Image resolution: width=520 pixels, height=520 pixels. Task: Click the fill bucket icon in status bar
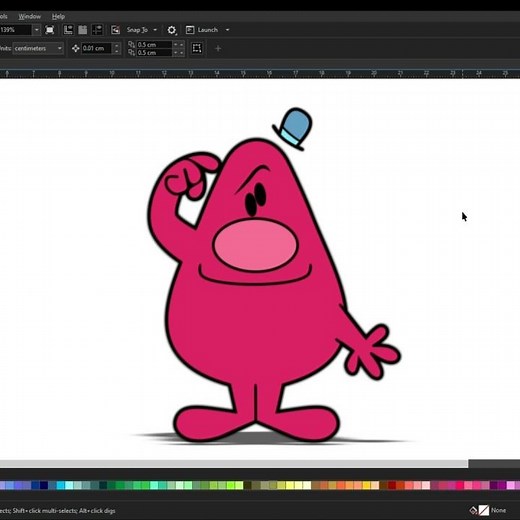[x=473, y=510]
